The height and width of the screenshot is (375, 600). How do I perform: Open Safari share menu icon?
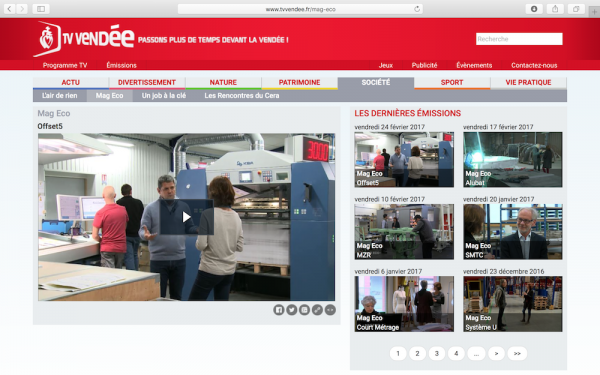pos(555,9)
